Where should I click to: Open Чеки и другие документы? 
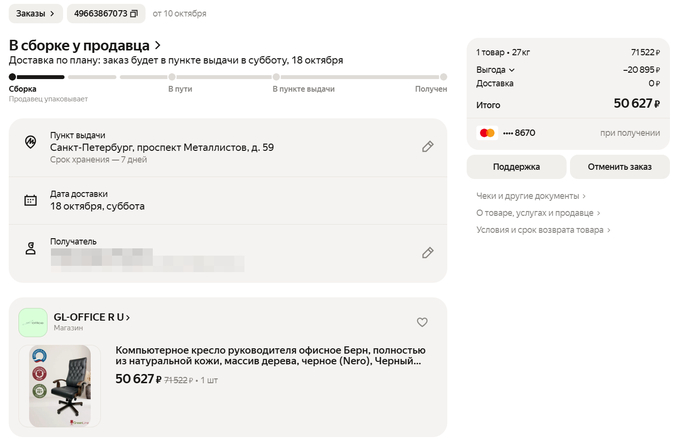point(530,196)
